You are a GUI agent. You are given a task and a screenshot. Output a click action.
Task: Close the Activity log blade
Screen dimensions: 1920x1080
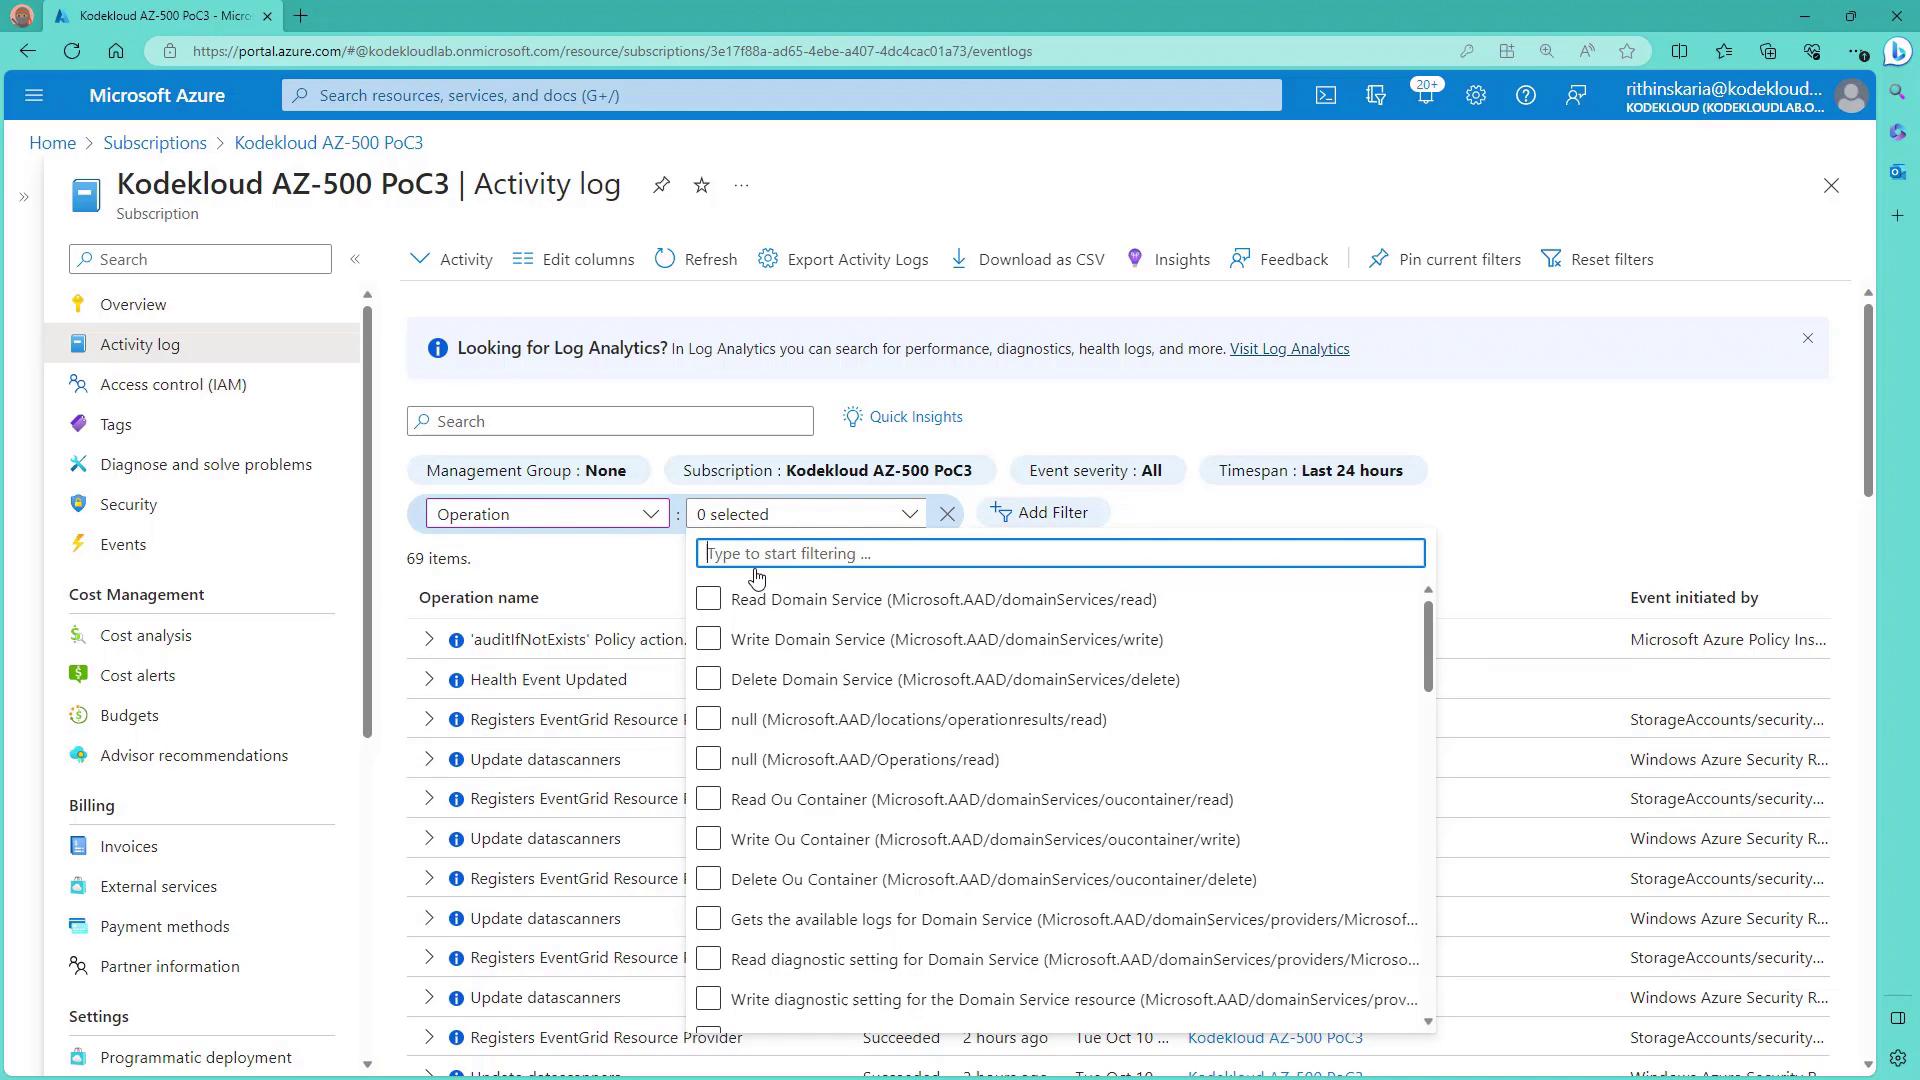point(1831,186)
